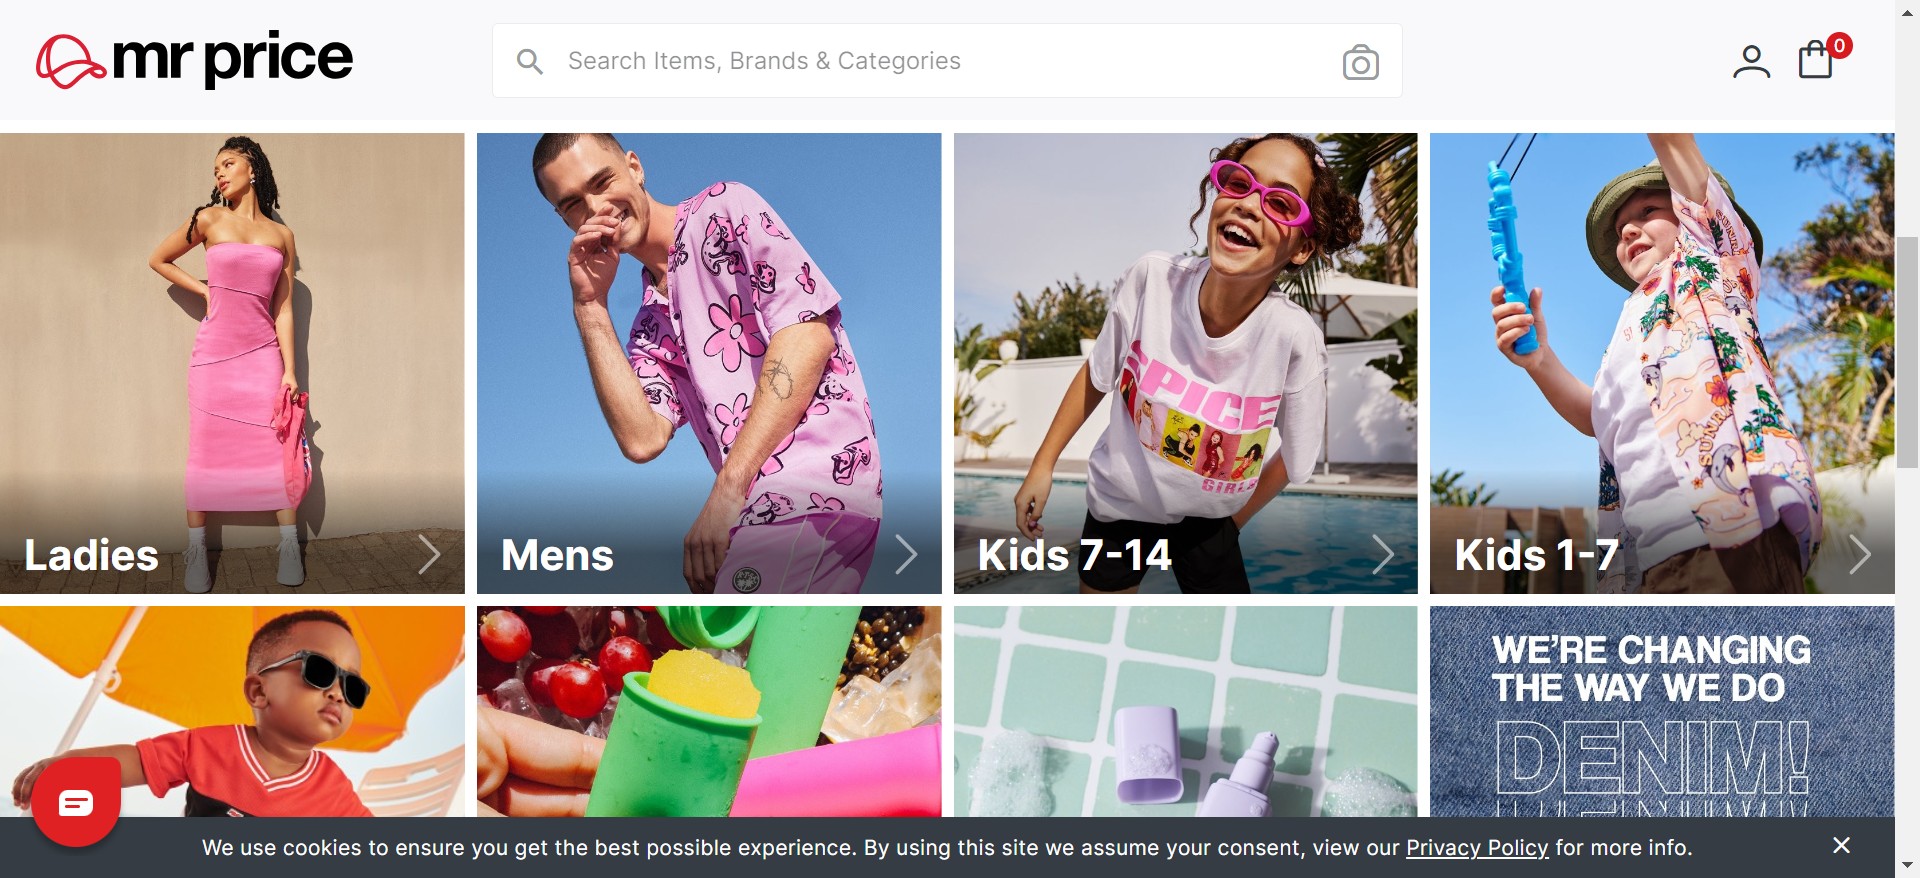1920x878 pixels.
Task: Dismiss the cookie consent banner
Action: click(x=1841, y=846)
